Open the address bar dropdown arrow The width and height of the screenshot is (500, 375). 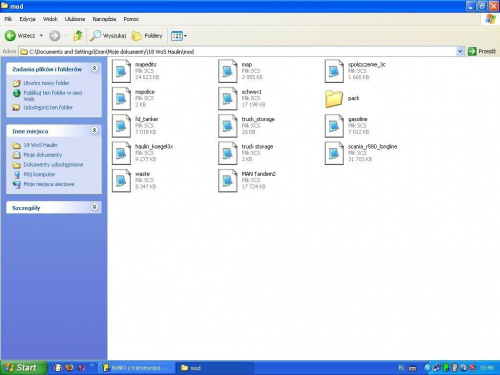click(x=460, y=51)
